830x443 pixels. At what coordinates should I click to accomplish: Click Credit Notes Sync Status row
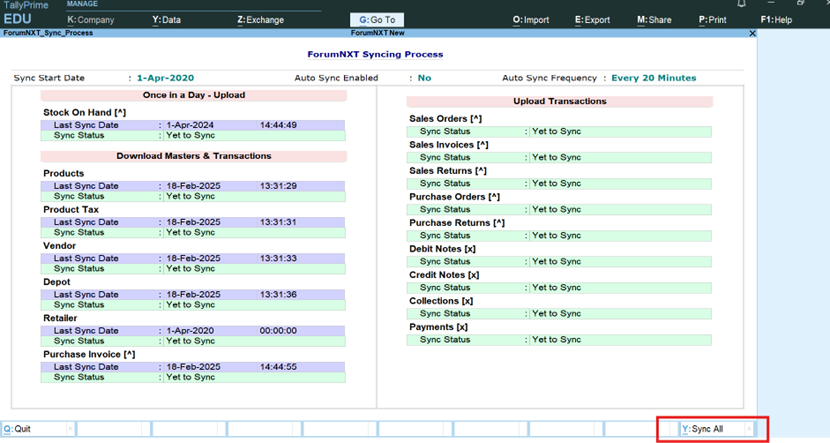559,287
